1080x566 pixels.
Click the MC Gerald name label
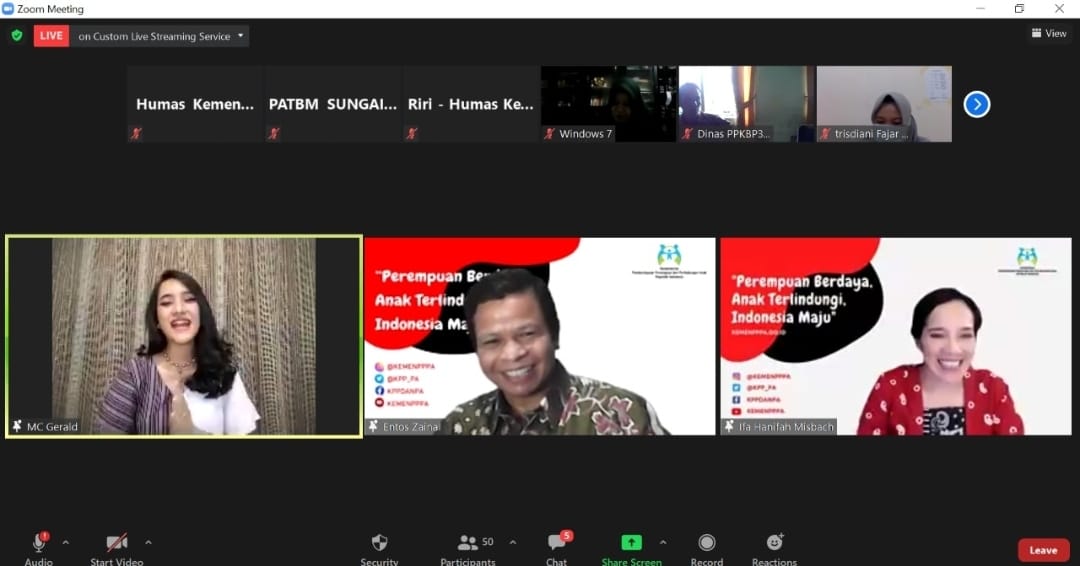[x=52, y=427]
